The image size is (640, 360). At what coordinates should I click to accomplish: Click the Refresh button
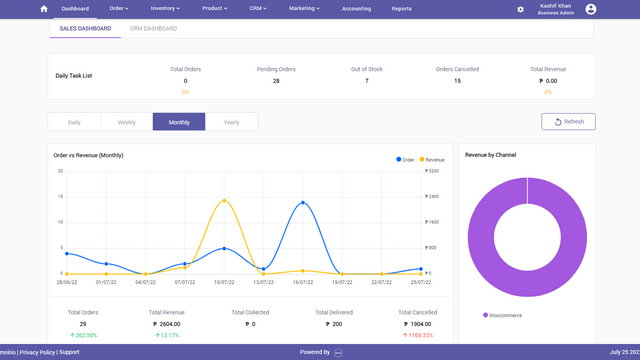(568, 122)
